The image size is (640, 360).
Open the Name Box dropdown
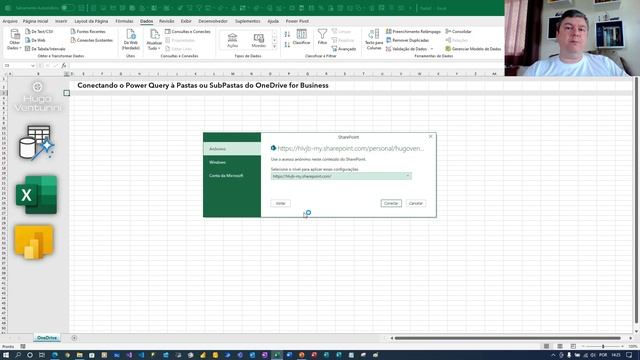coord(33,66)
